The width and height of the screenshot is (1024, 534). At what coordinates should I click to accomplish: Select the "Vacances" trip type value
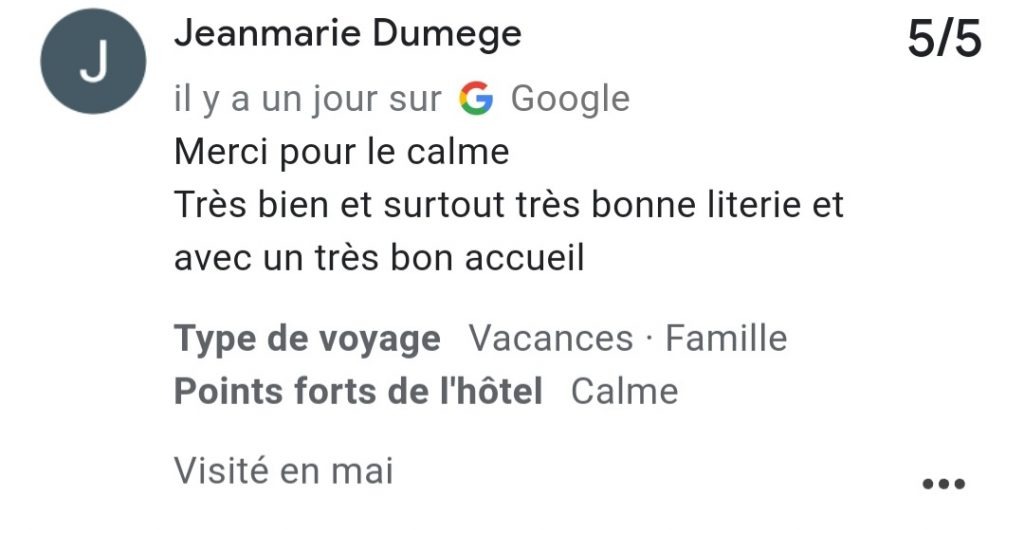click(551, 338)
